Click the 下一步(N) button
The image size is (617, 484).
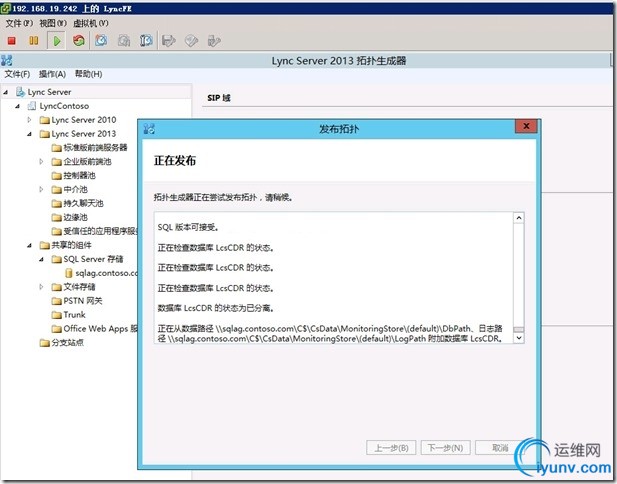point(445,448)
